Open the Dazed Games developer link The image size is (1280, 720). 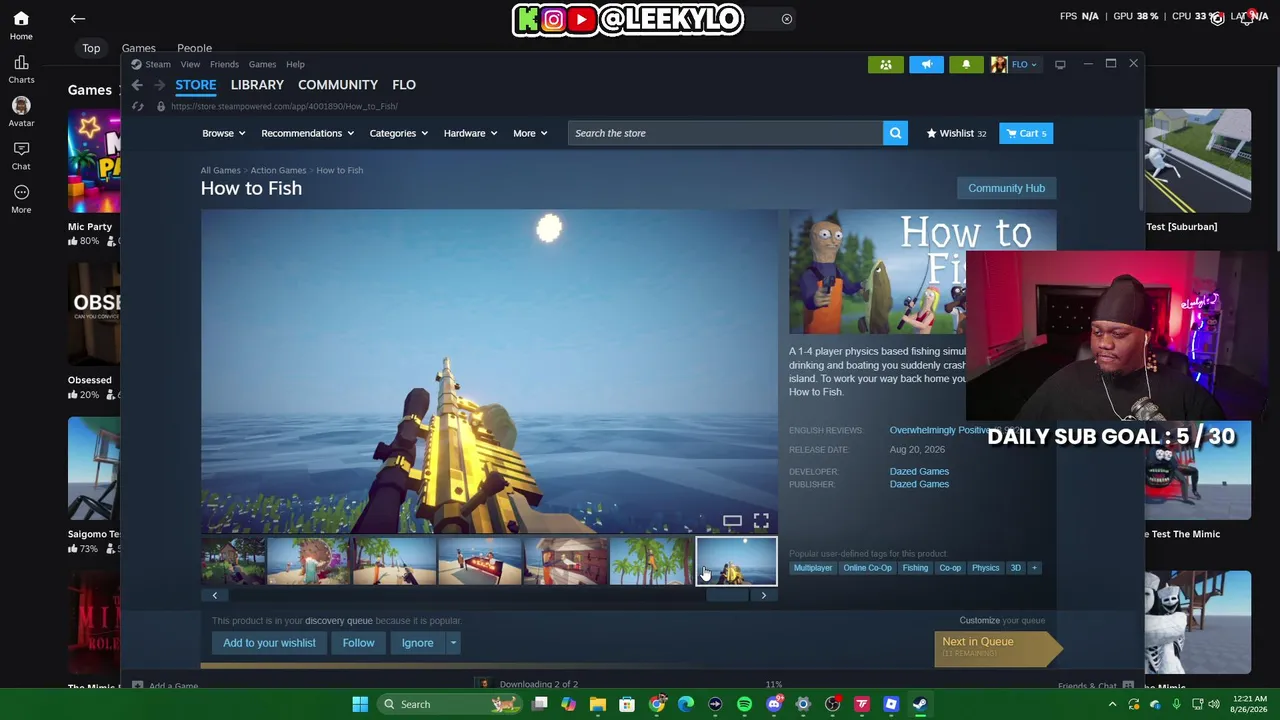[919, 471]
